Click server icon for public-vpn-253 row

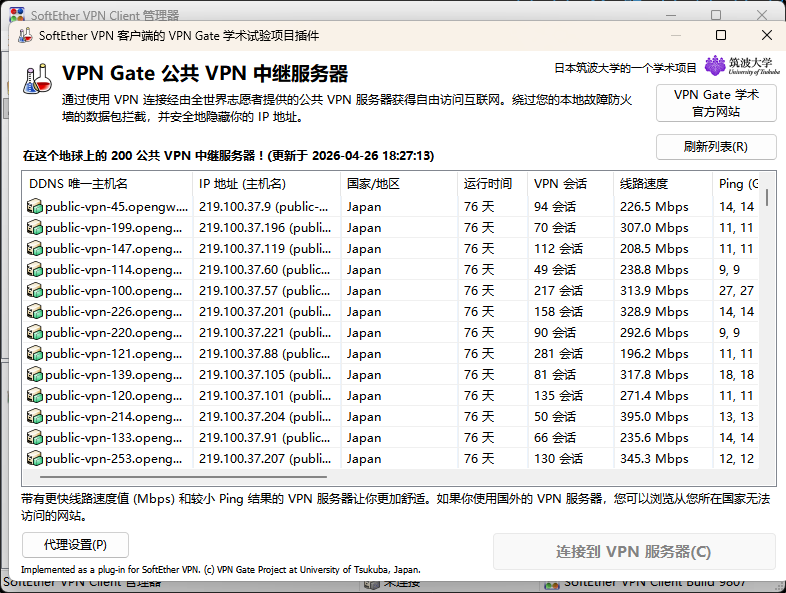pos(35,459)
